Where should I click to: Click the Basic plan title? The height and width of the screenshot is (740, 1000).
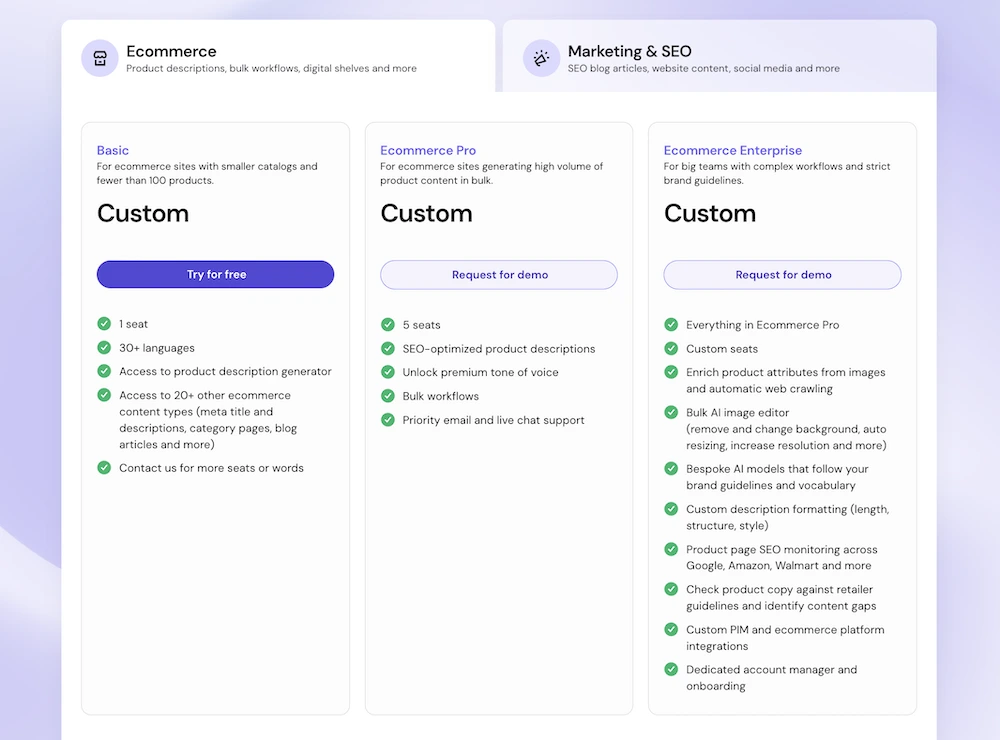coord(113,151)
